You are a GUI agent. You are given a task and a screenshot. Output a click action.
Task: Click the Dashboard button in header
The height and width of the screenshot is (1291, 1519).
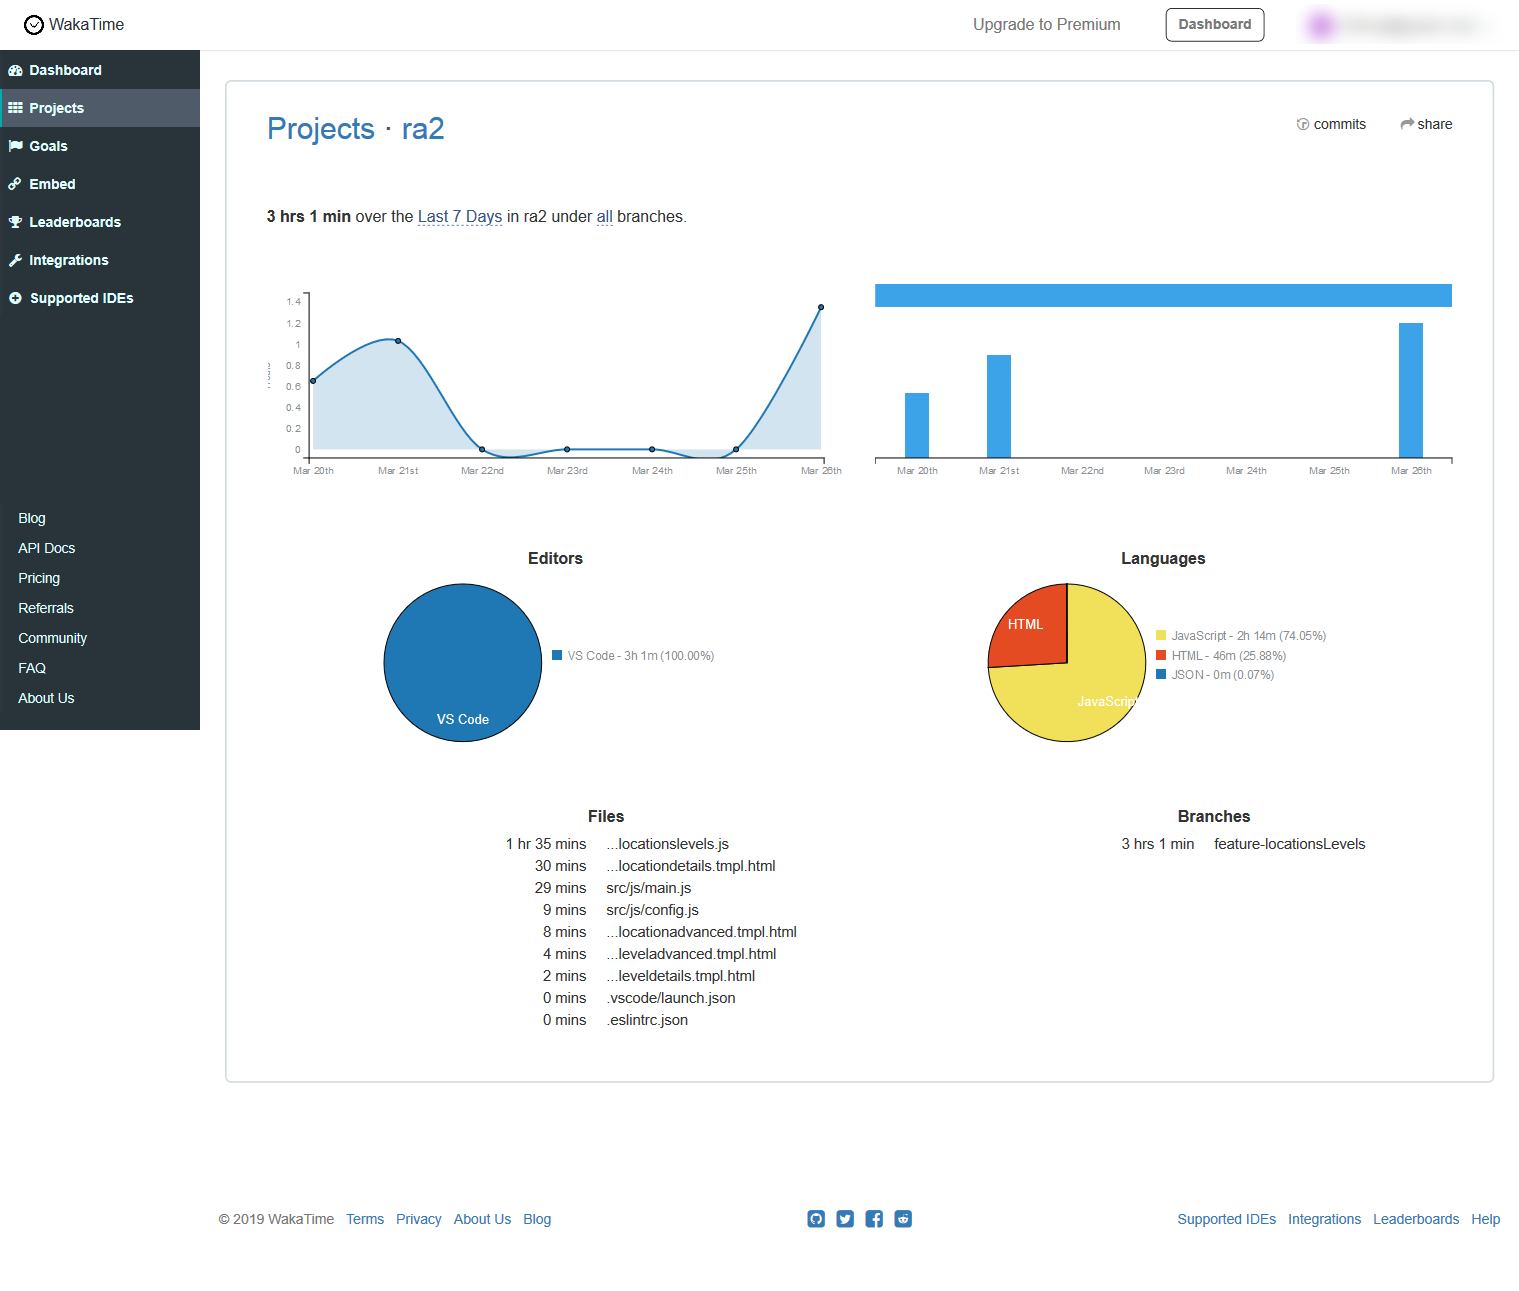1215,25
